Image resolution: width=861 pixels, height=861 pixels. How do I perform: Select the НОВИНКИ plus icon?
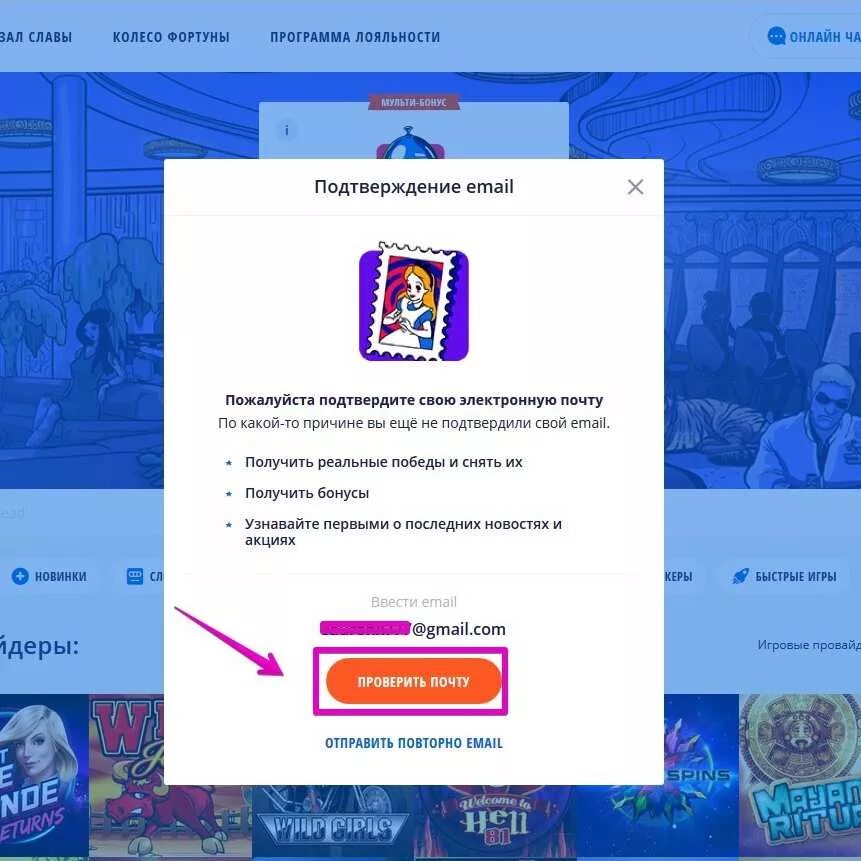(x=20, y=576)
